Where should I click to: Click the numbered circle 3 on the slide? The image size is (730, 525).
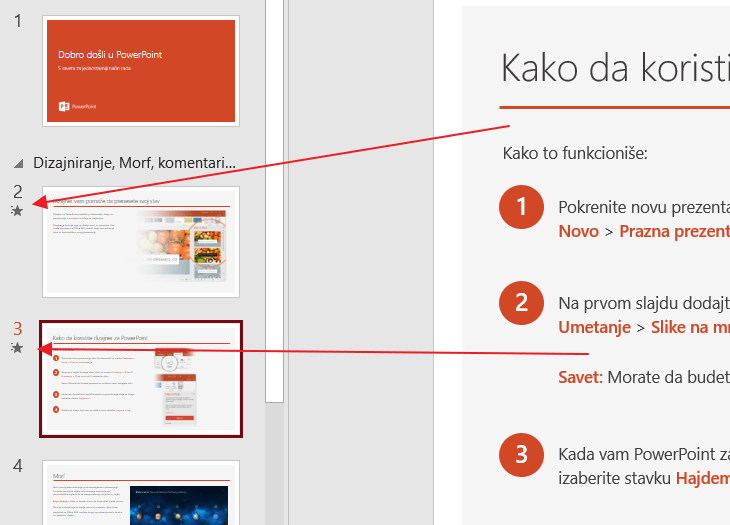[x=521, y=455]
